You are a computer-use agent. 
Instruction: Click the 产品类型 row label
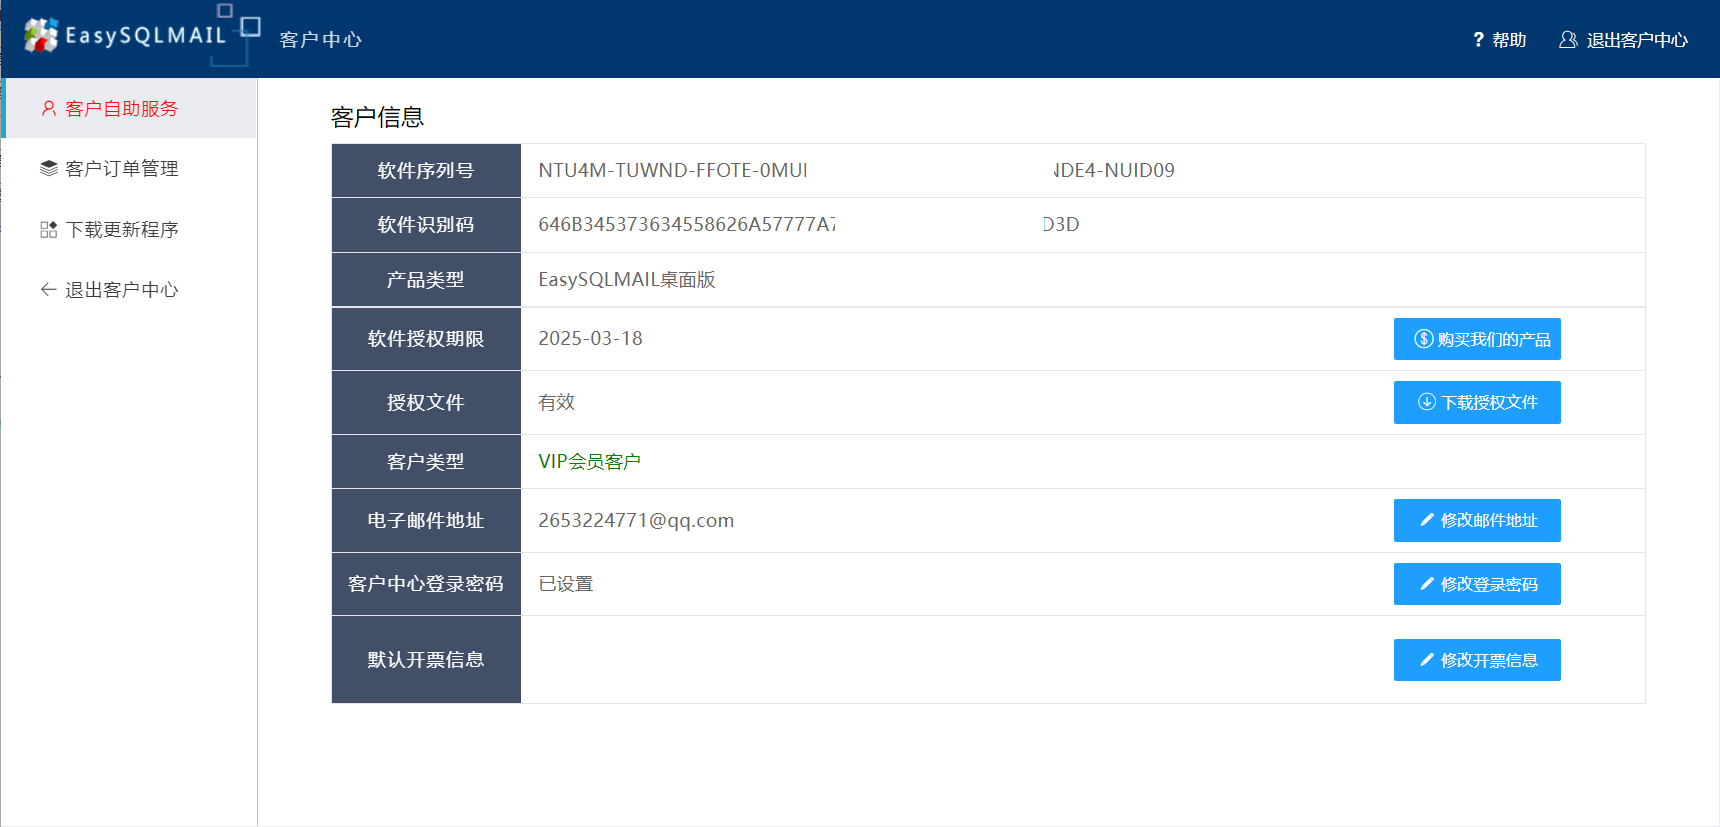coord(426,279)
